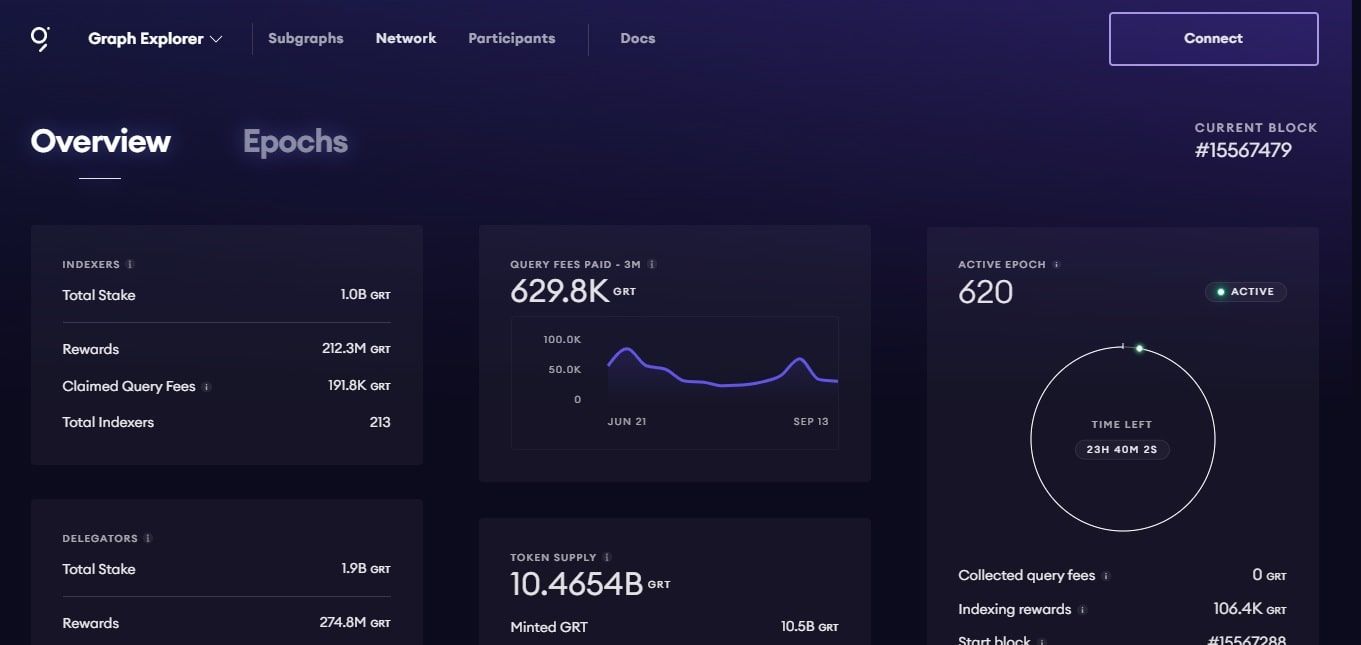Click Collected query fees value 0 GRT
Screen dimensions: 1361x645
1269,575
